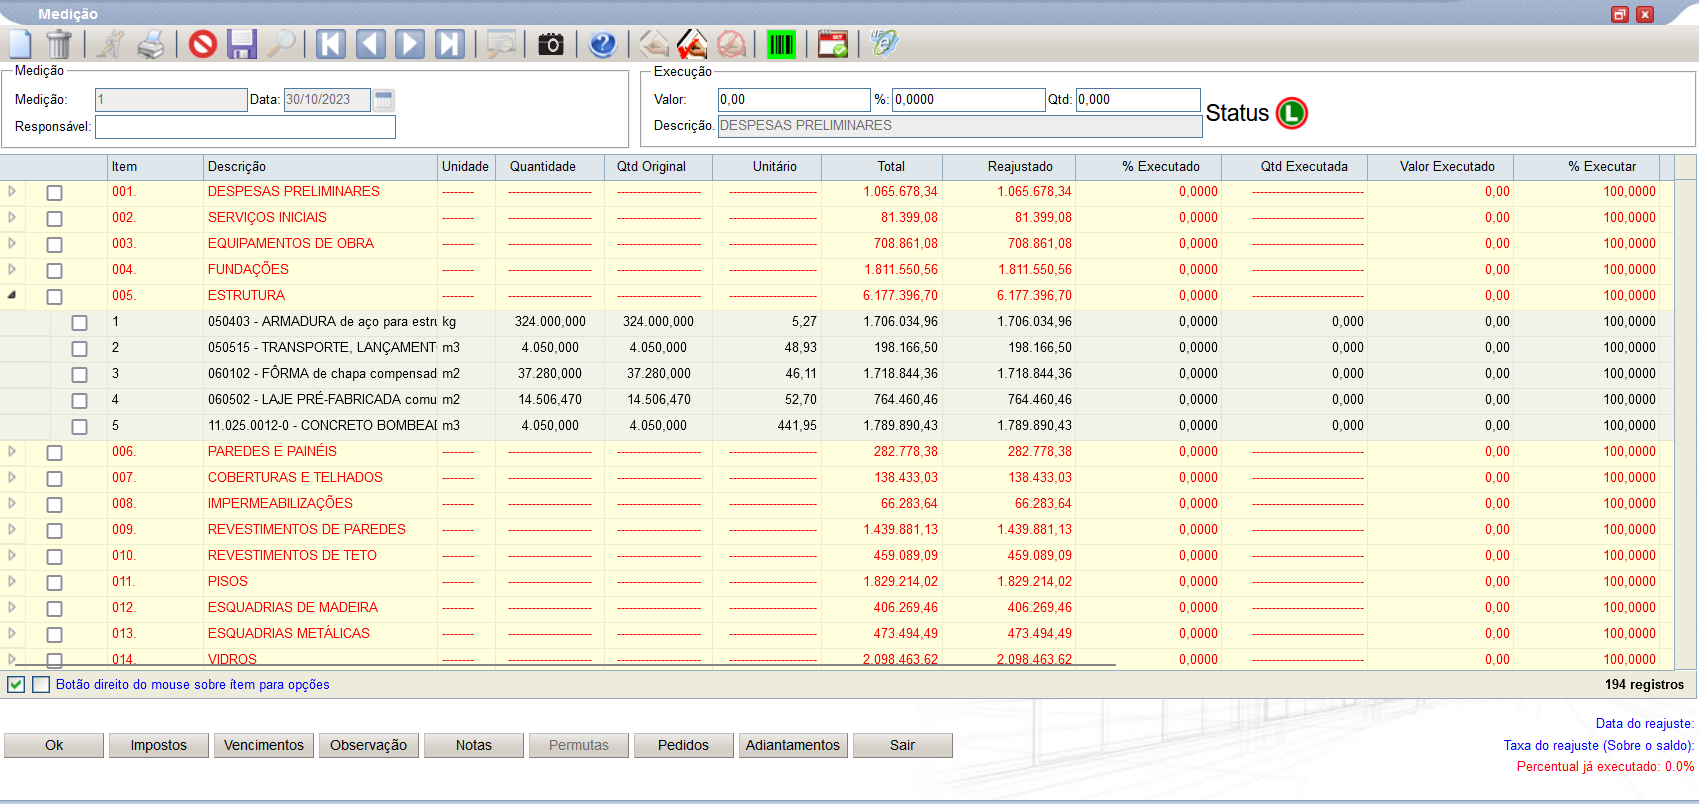Image resolution: width=1699 pixels, height=804 pixels.
Task: Click the Observação button
Action: pyautogui.click(x=369, y=745)
